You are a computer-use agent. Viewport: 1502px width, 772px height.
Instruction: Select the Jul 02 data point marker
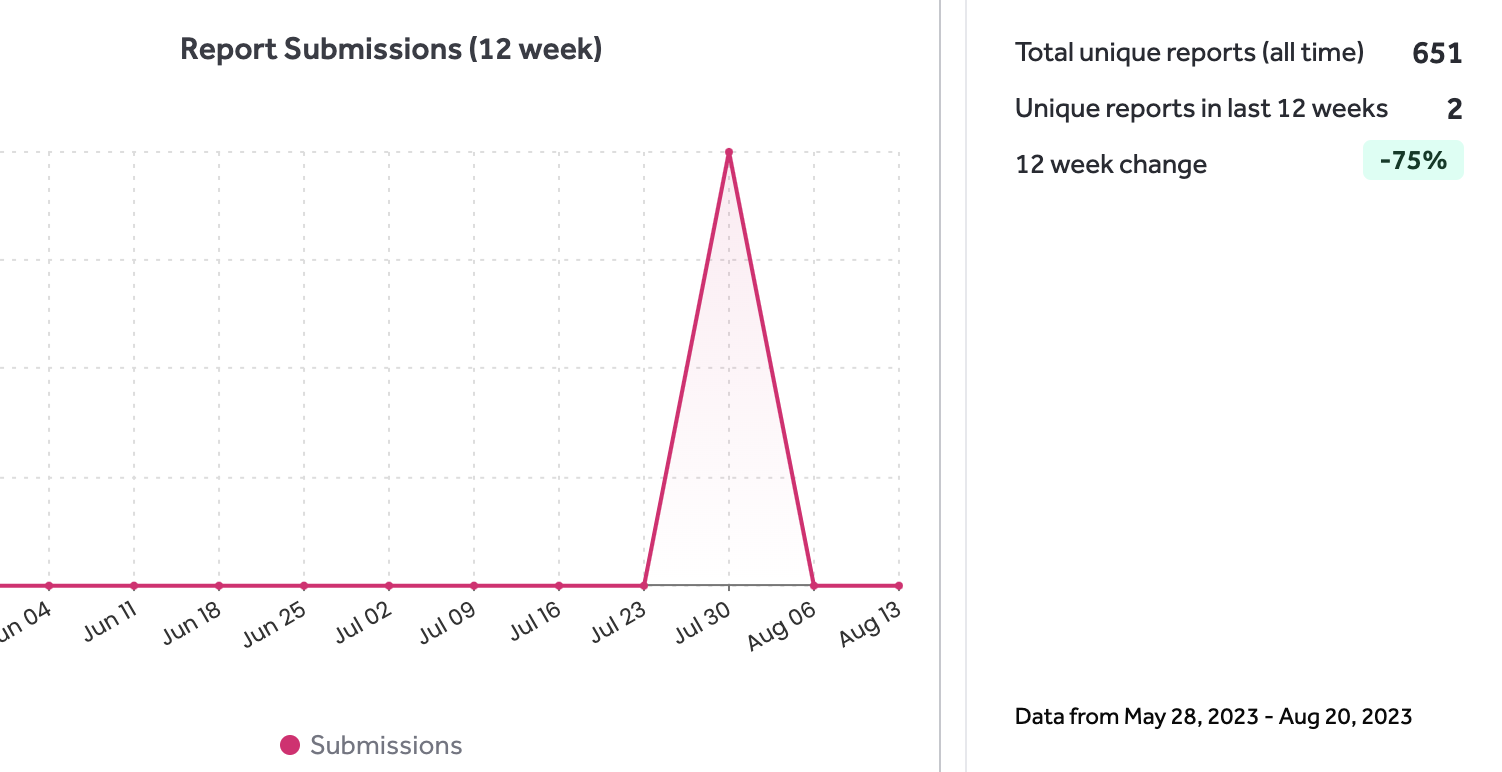[x=389, y=586]
